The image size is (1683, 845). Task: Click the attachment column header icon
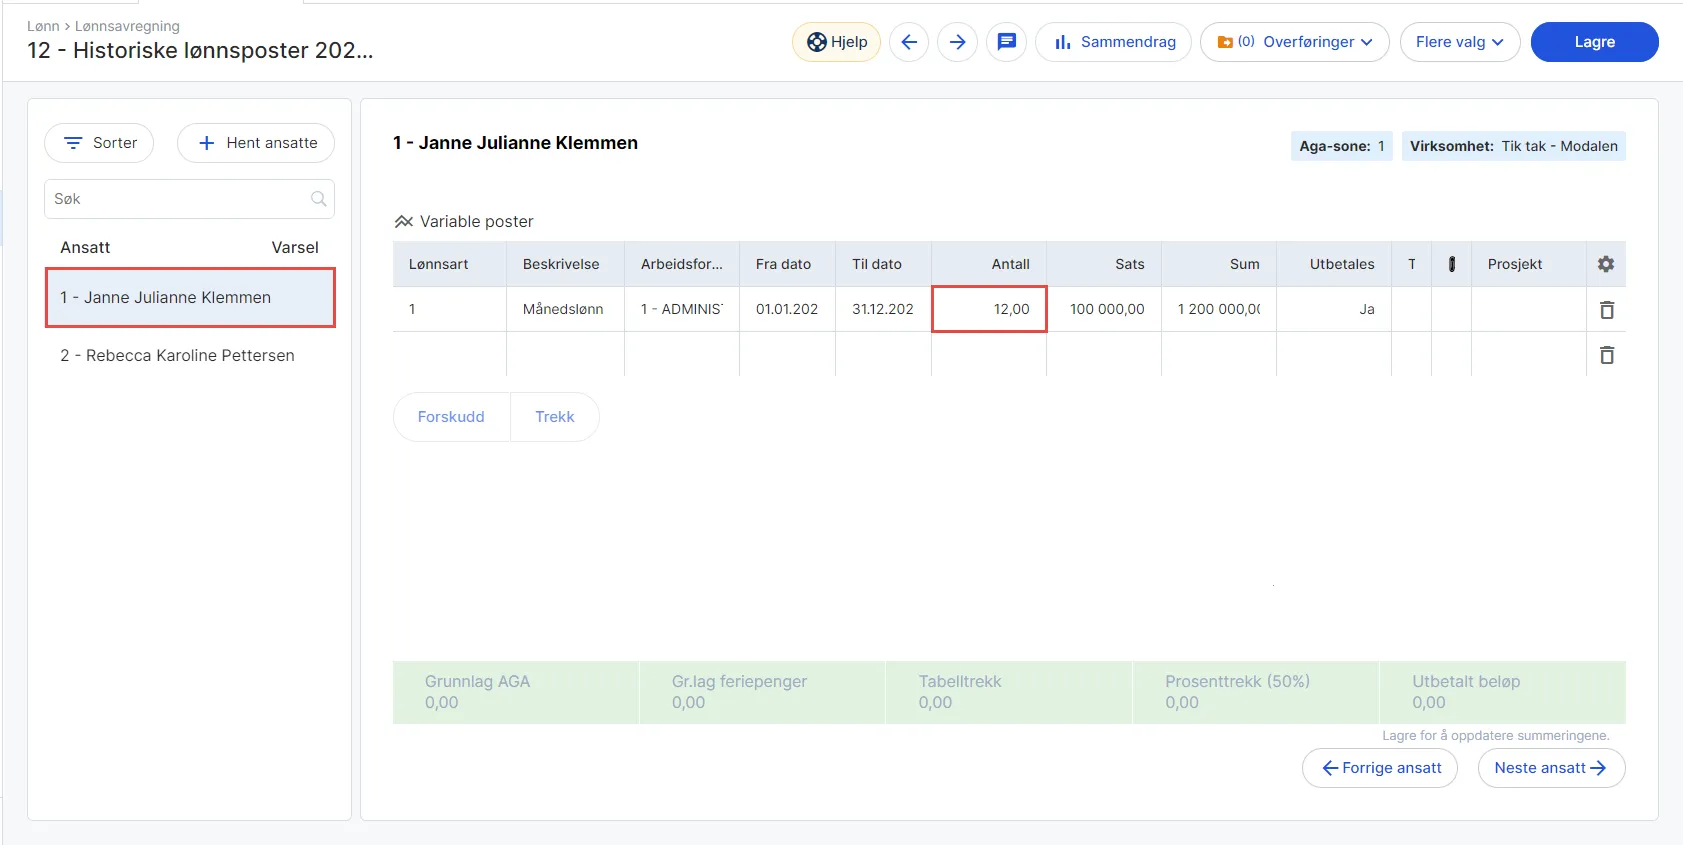1451,264
